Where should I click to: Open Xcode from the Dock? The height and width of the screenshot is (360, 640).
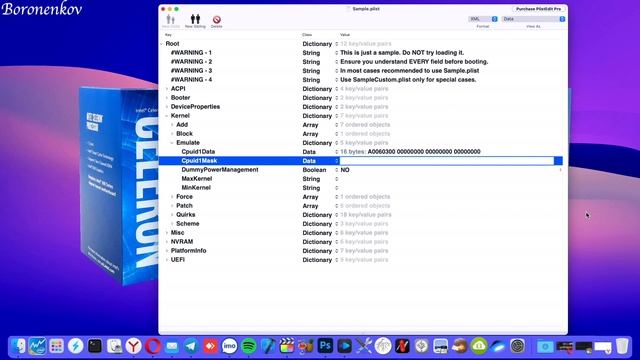(x=268, y=347)
